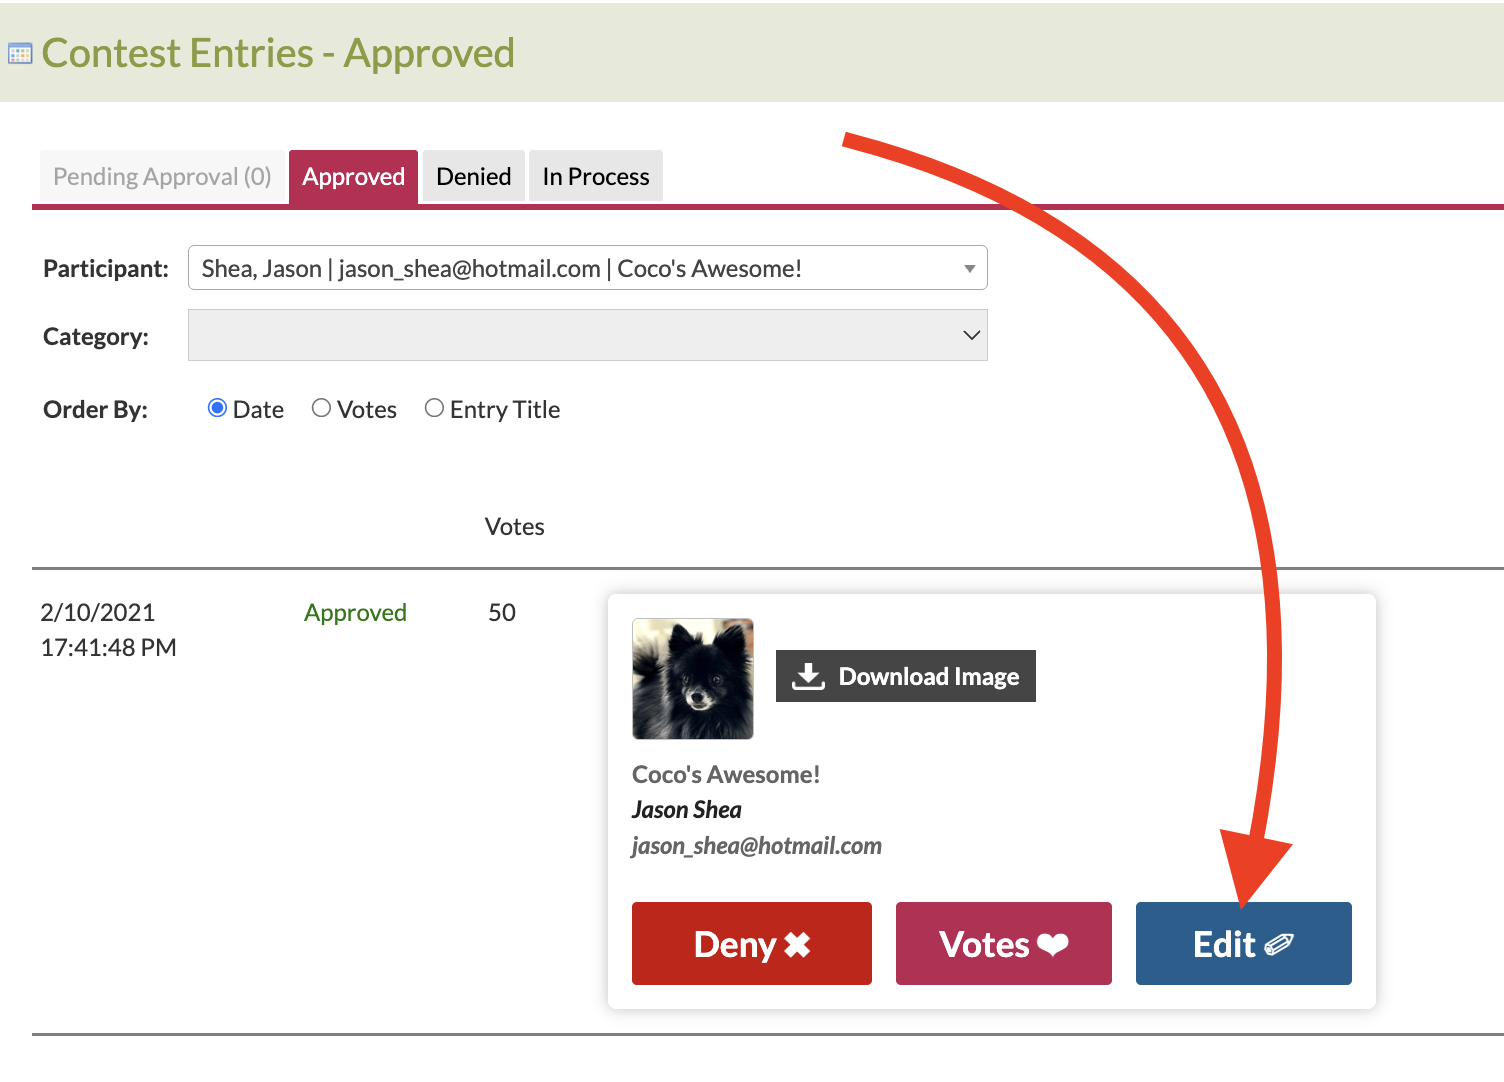Image resolution: width=1504 pixels, height=1082 pixels.
Task: Click the jason_shea@hotmail.com email in entry card
Action: pos(757,846)
